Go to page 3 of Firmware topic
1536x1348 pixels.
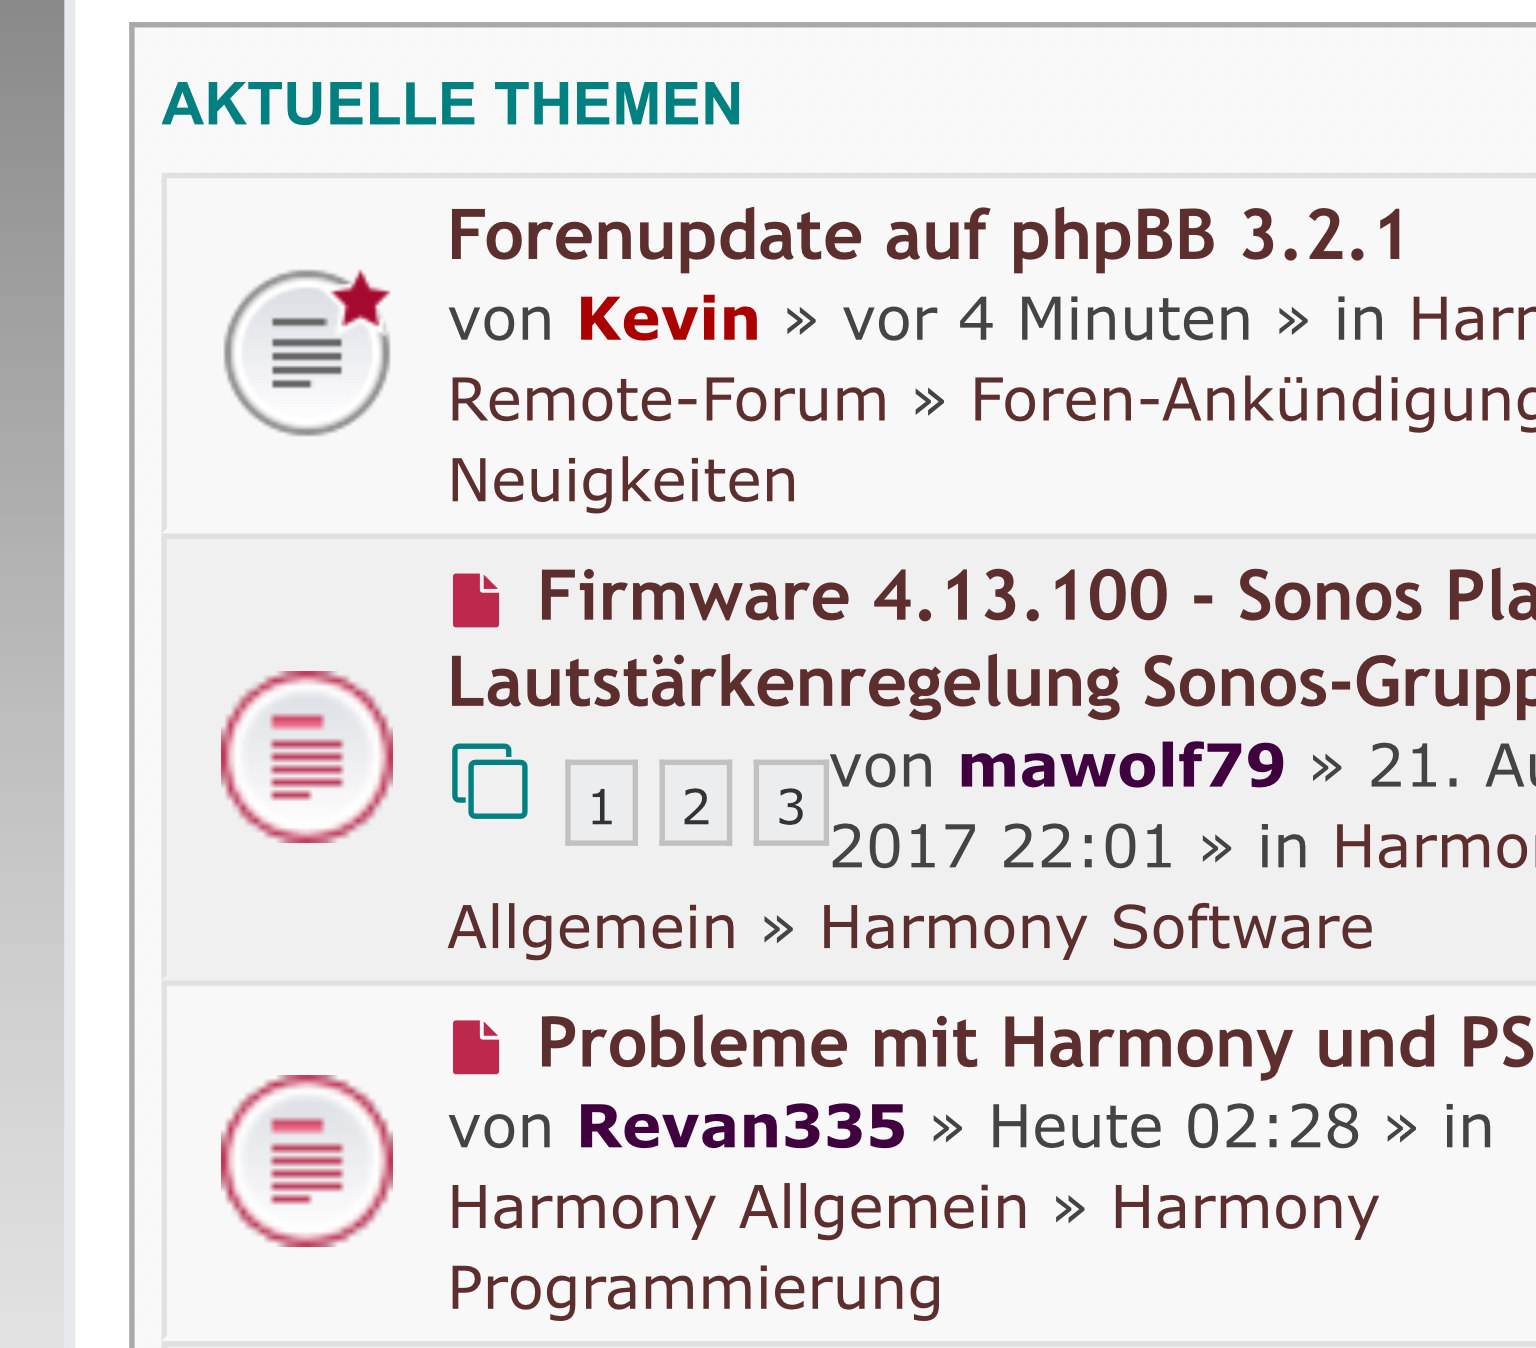pyautogui.click(x=790, y=803)
